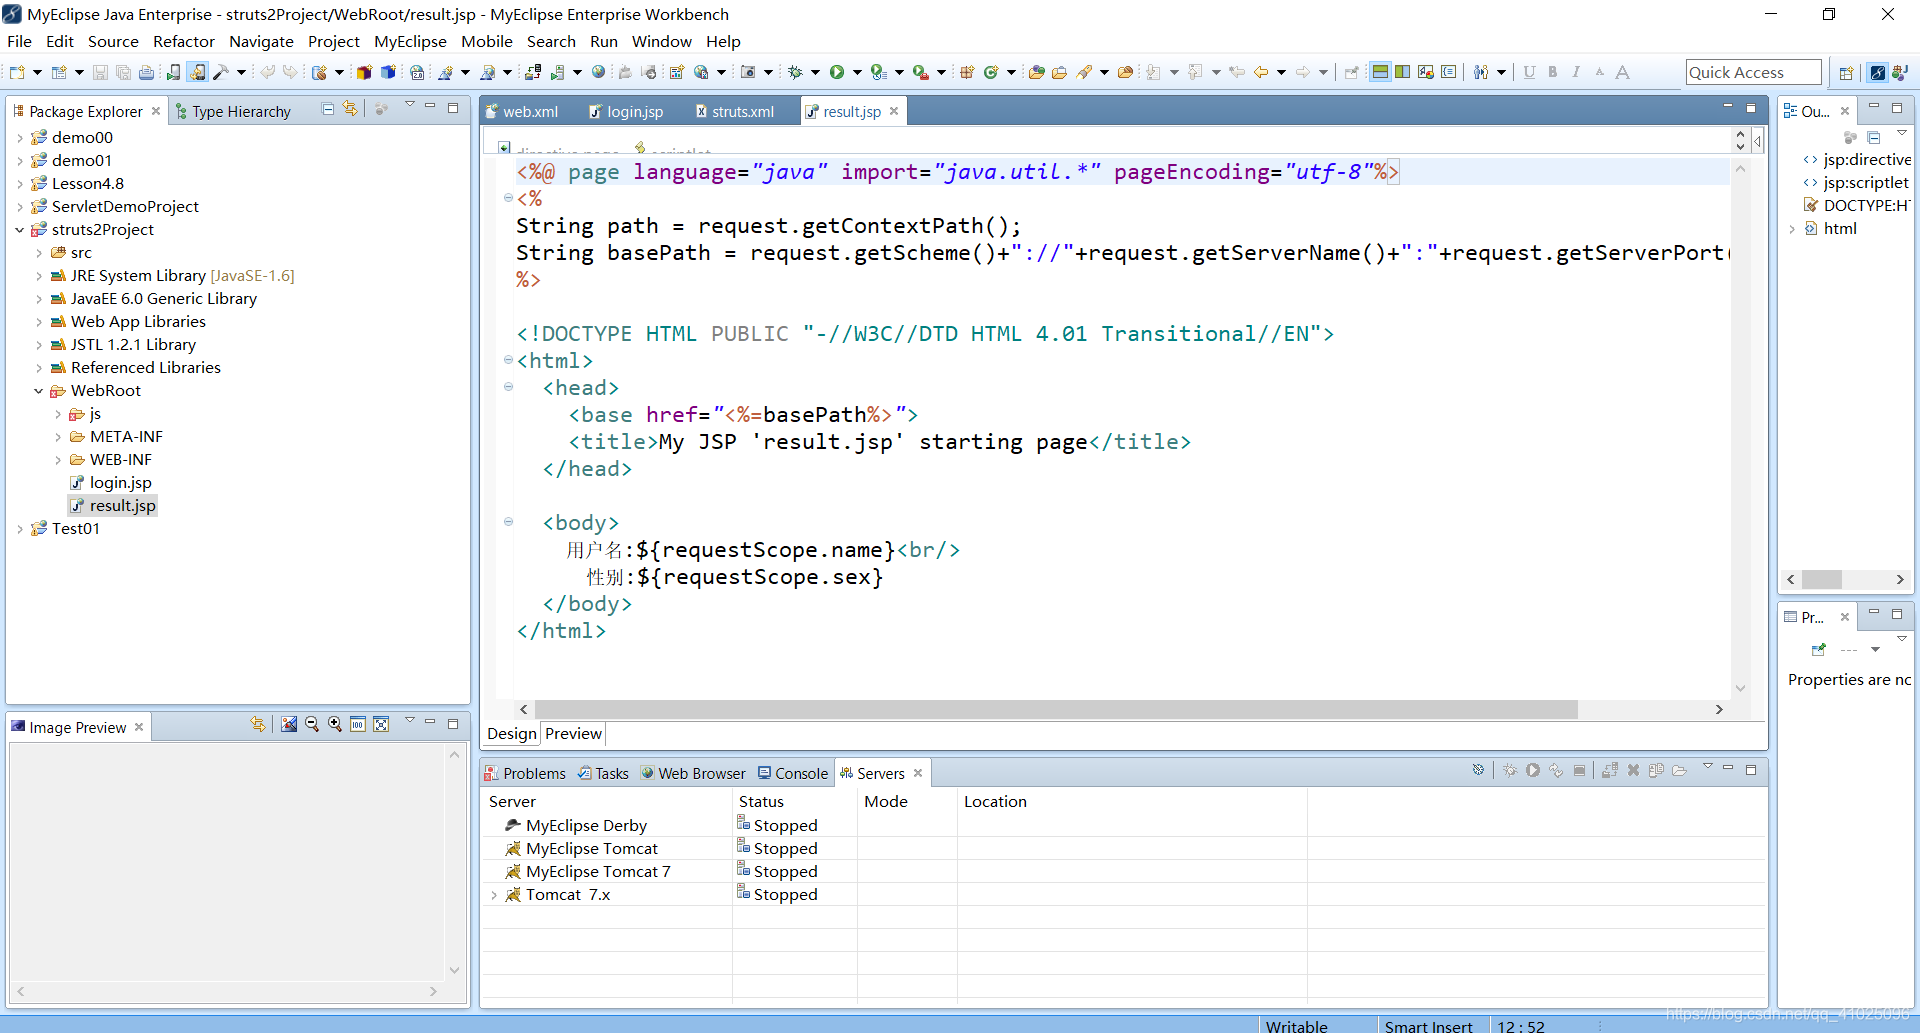
Task: Click the underline U formatting icon
Action: pyautogui.click(x=1529, y=72)
